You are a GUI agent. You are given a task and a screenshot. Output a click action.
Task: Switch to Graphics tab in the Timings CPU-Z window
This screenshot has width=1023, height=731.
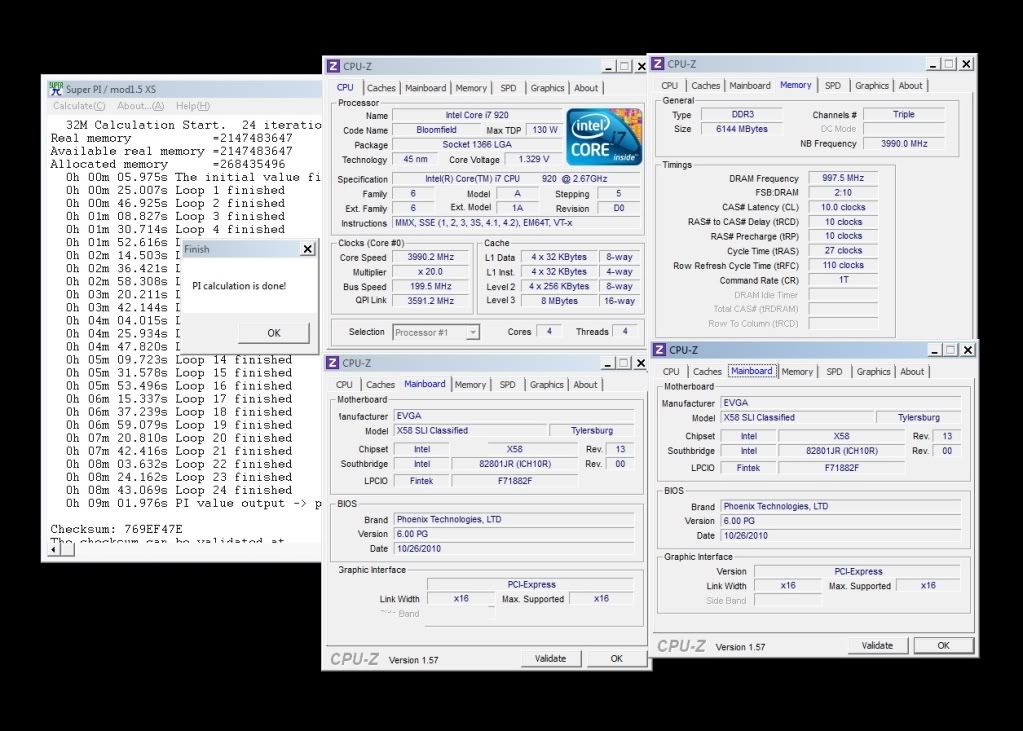click(872, 86)
